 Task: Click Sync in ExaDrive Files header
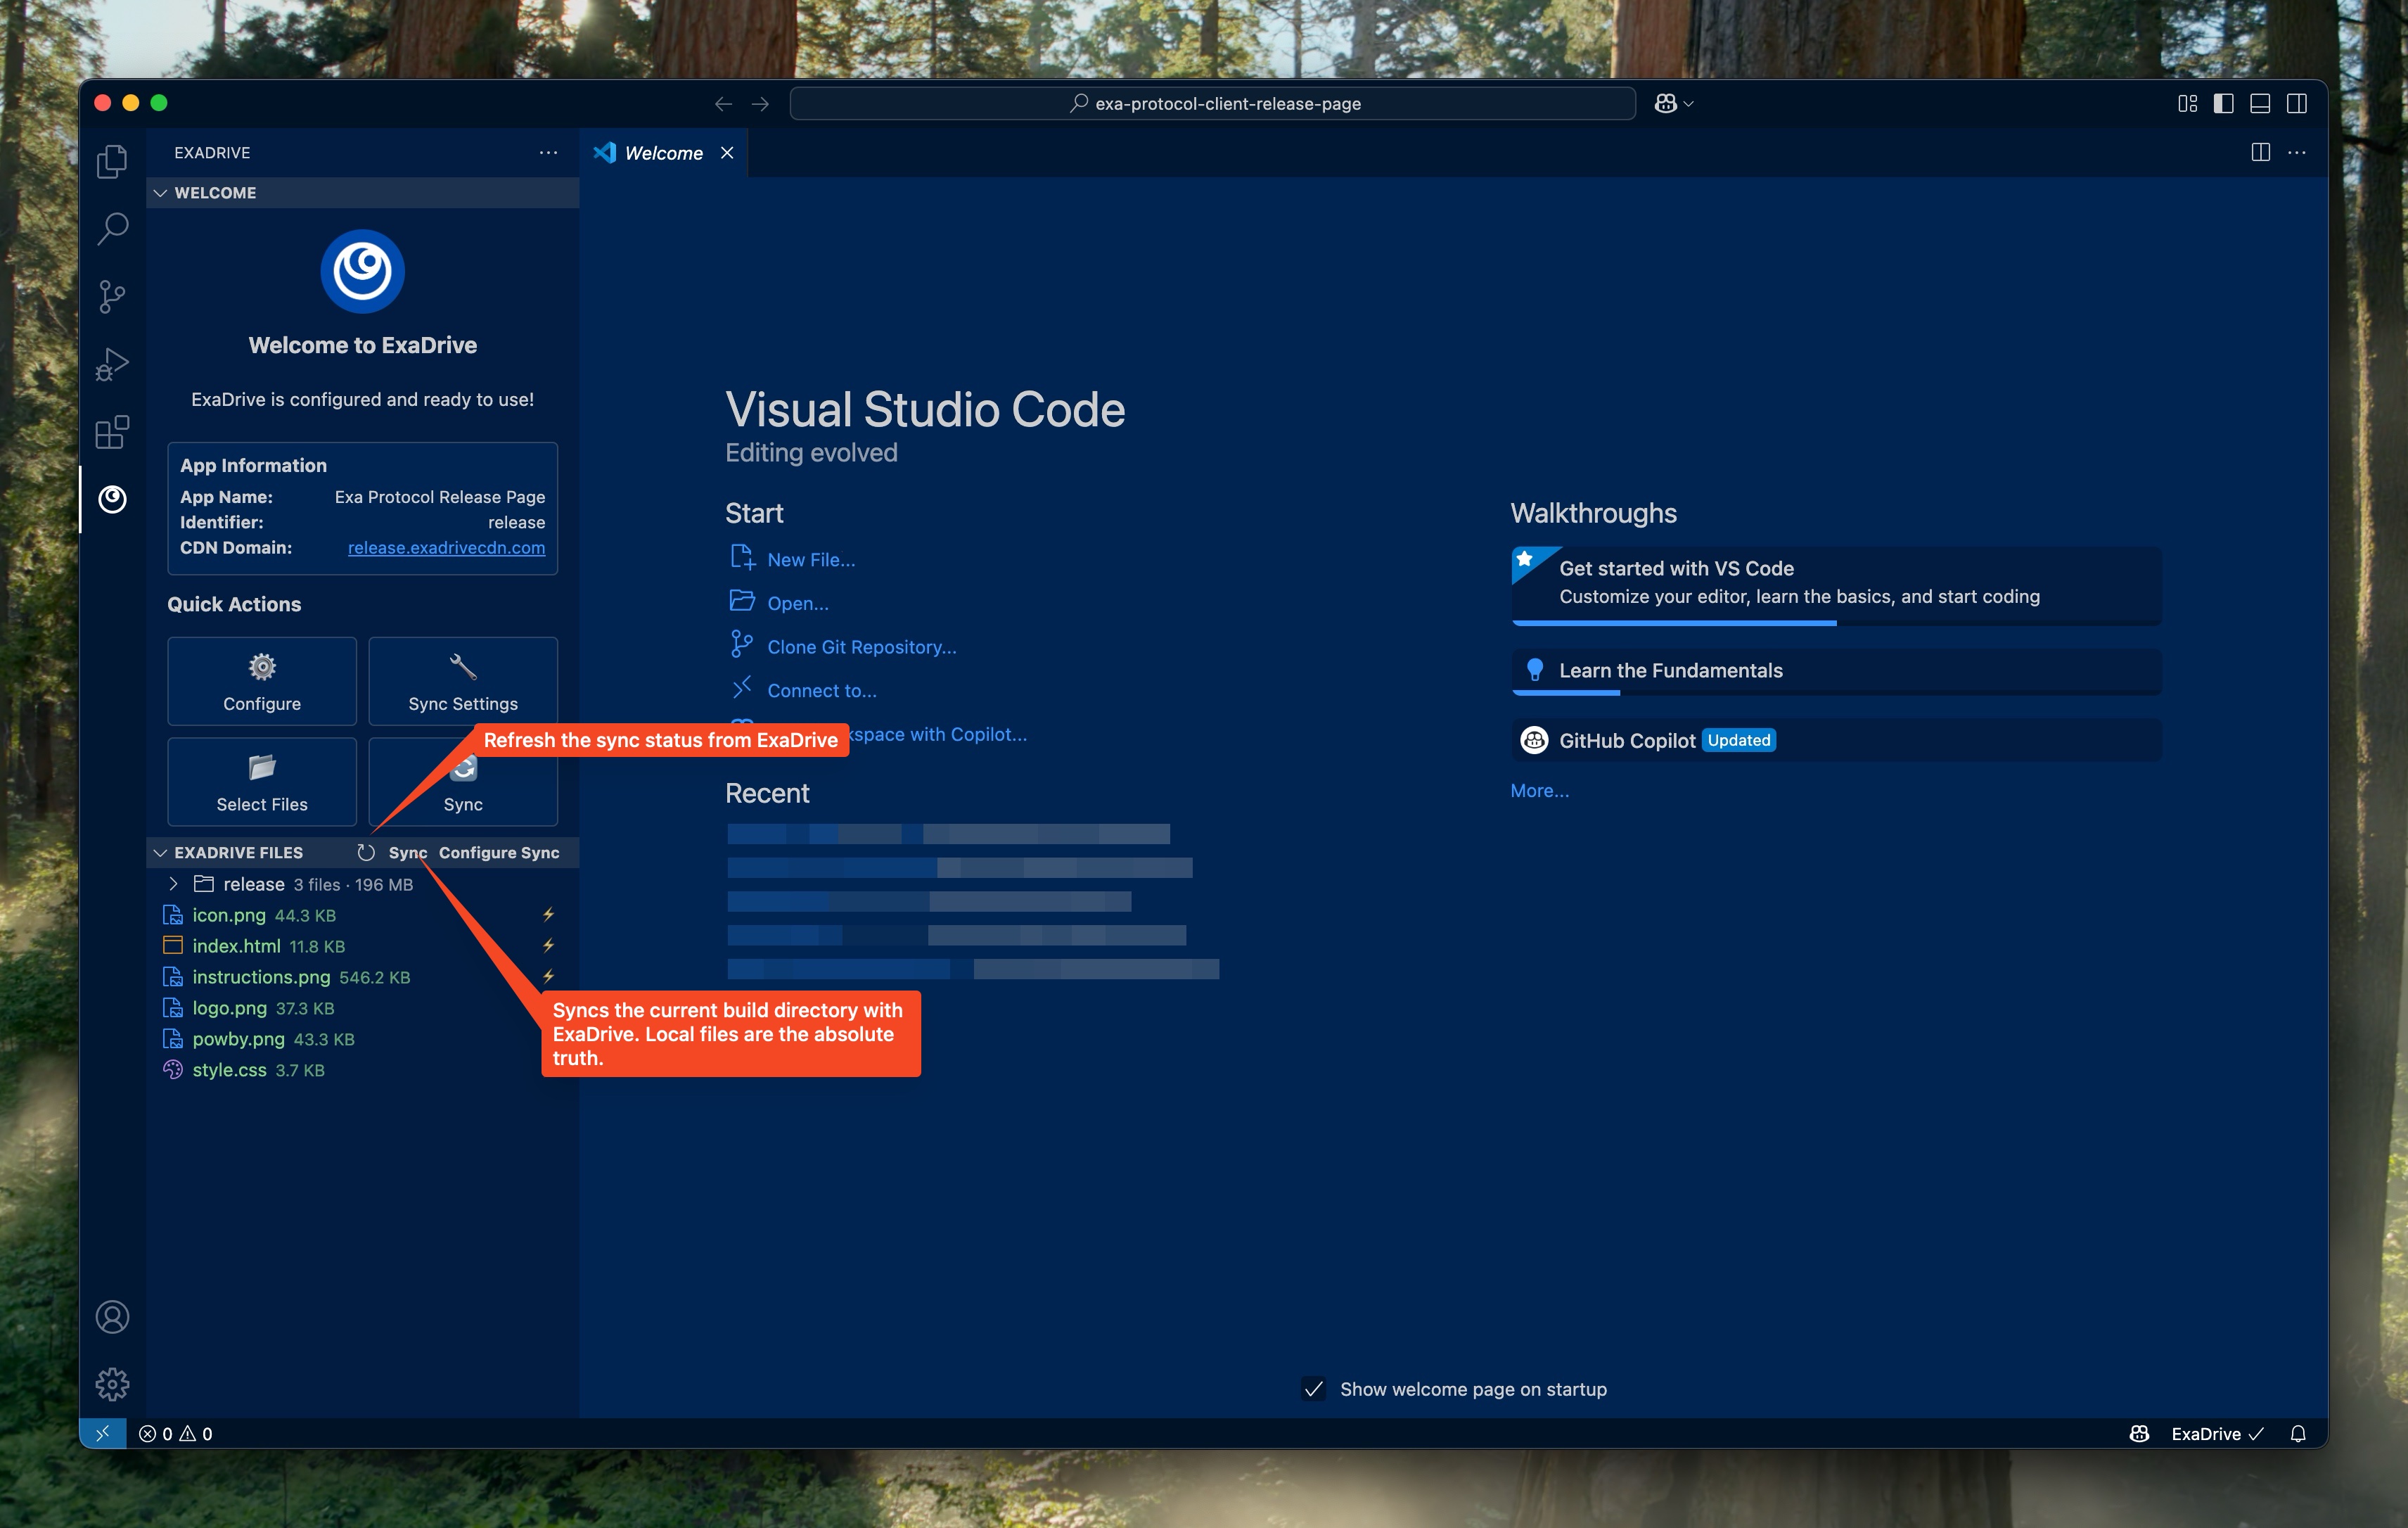(407, 852)
